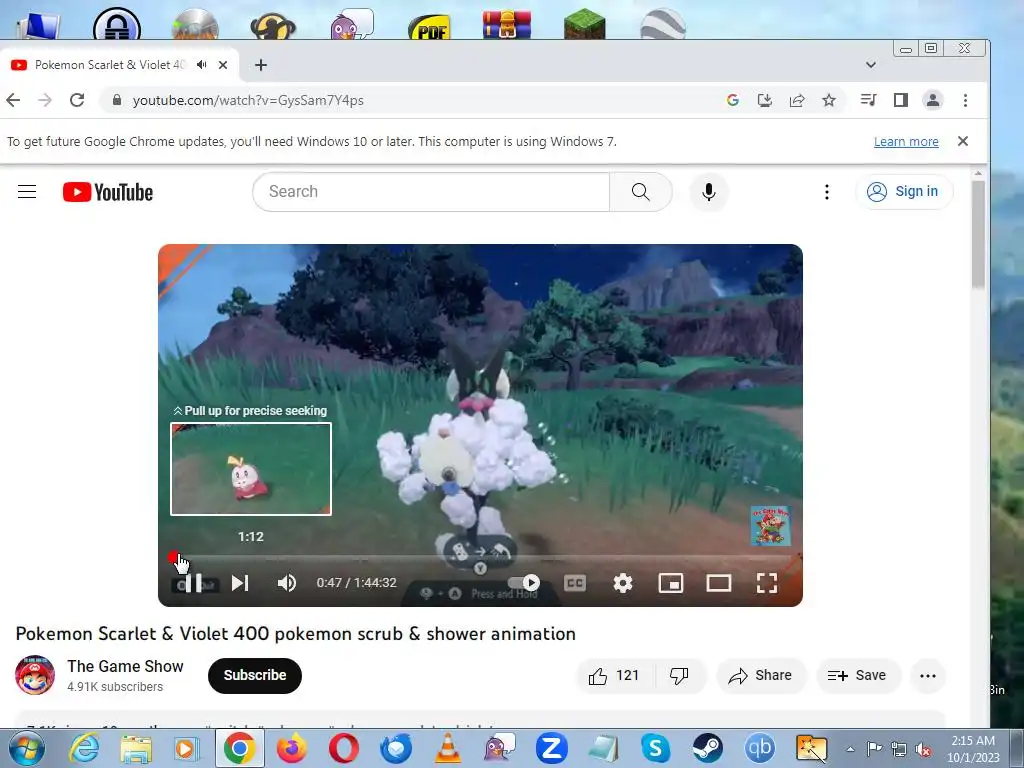Subscribe to The Game Show

pos(255,675)
